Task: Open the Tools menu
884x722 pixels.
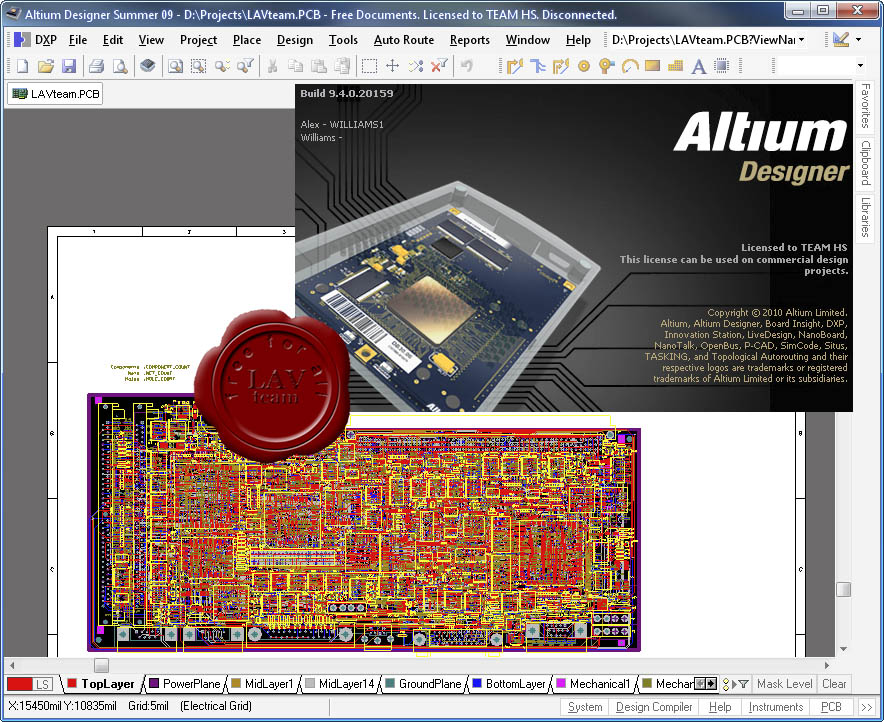Action: coord(343,40)
